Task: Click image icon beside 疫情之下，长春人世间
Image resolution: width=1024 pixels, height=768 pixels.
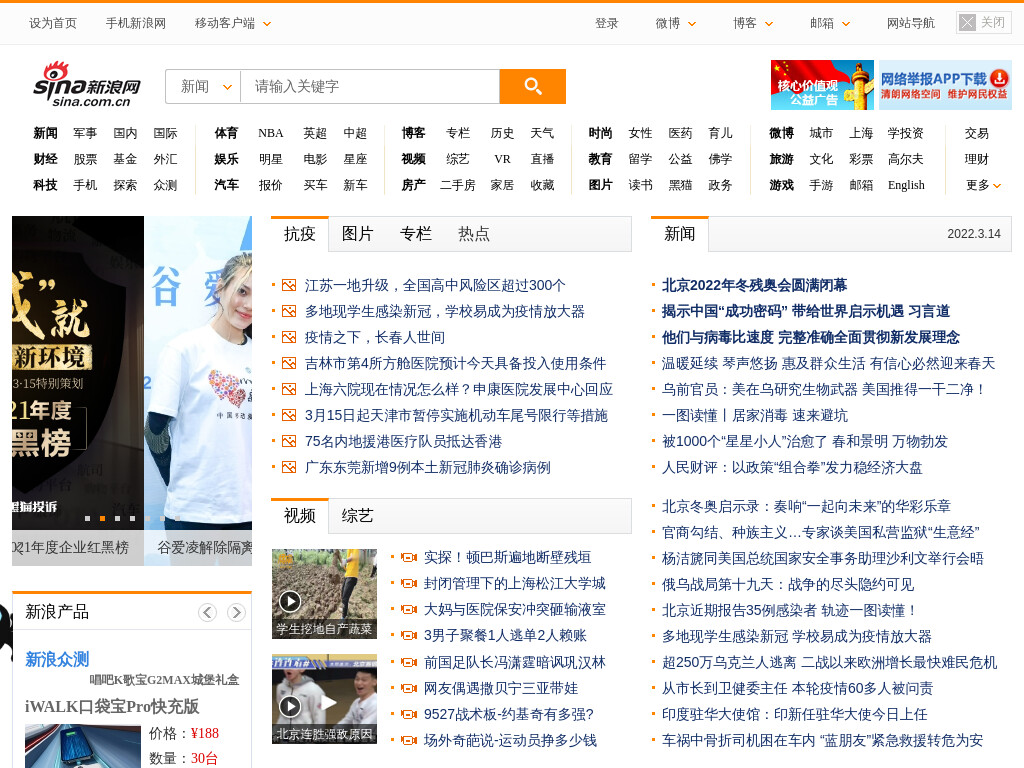Action: pyautogui.click(x=289, y=338)
